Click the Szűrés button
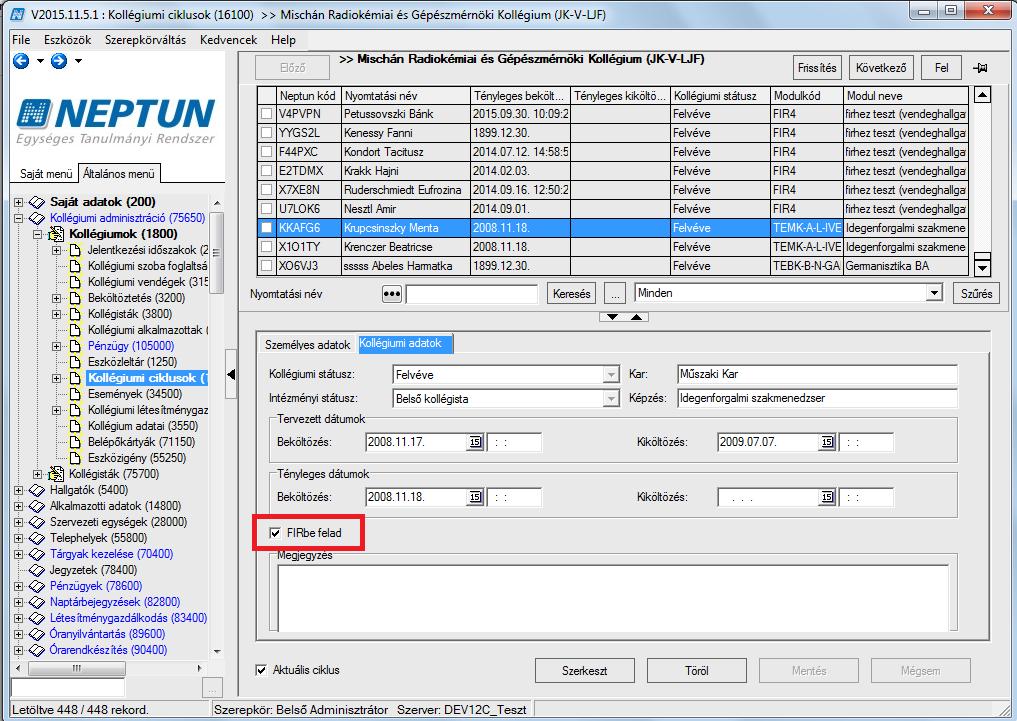The width and height of the screenshot is (1017, 721). click(x=976, y=294)
